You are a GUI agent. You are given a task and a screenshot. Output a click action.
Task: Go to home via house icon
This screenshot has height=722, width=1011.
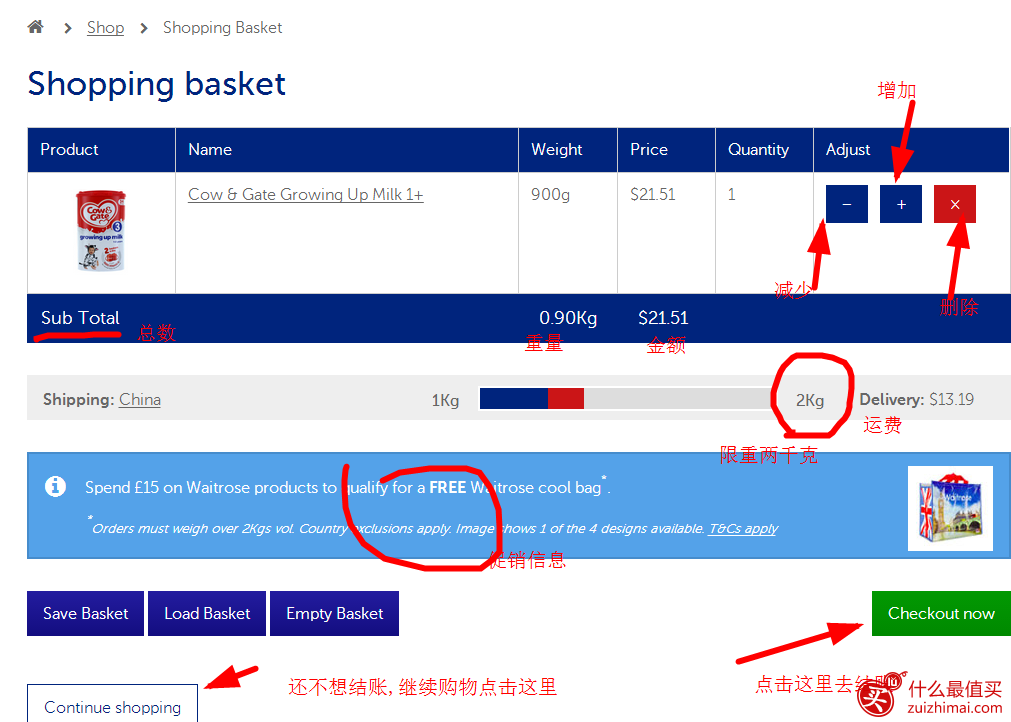(x=35, y=27)
